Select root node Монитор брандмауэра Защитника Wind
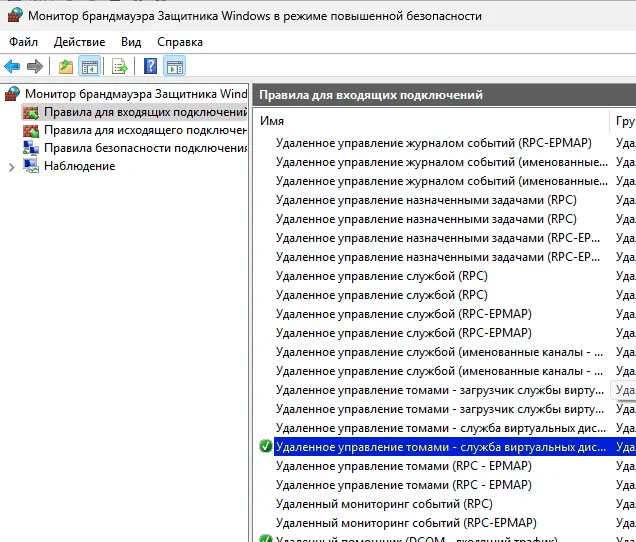The height and width of the screenshot is (542, 636). [136, 94]
